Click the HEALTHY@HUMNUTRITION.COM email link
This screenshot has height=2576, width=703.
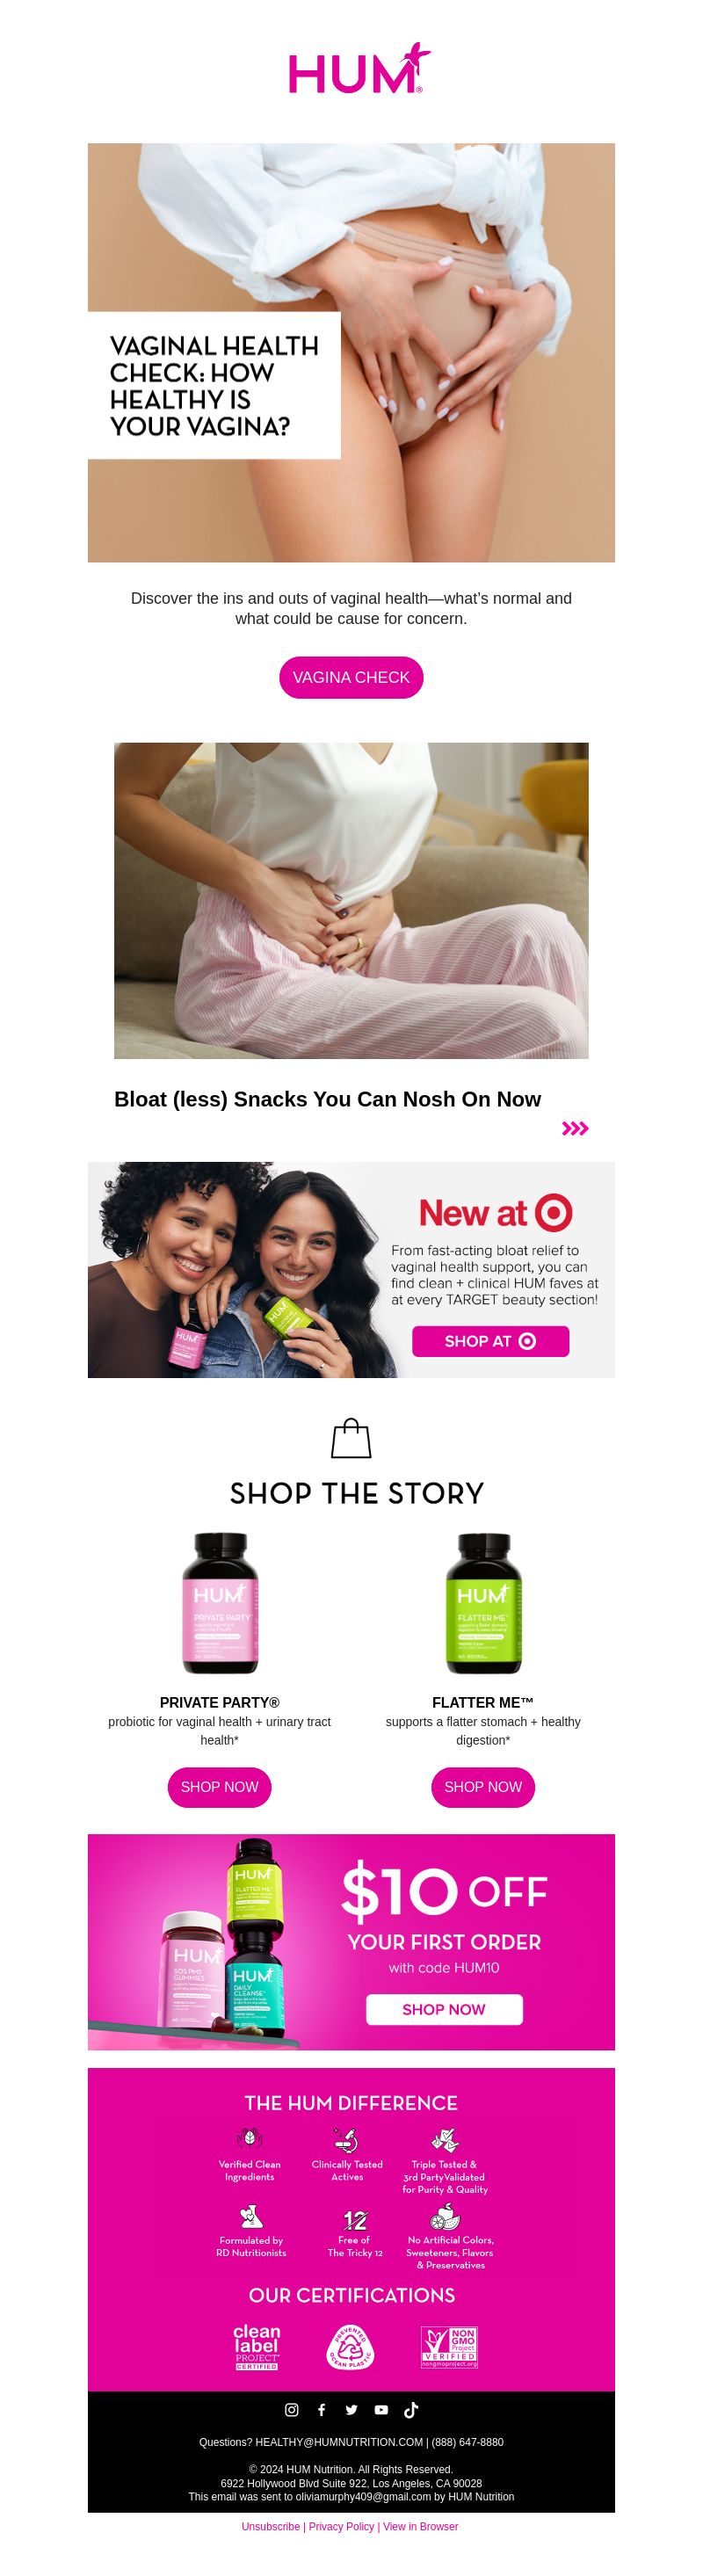click(339, 2442)
